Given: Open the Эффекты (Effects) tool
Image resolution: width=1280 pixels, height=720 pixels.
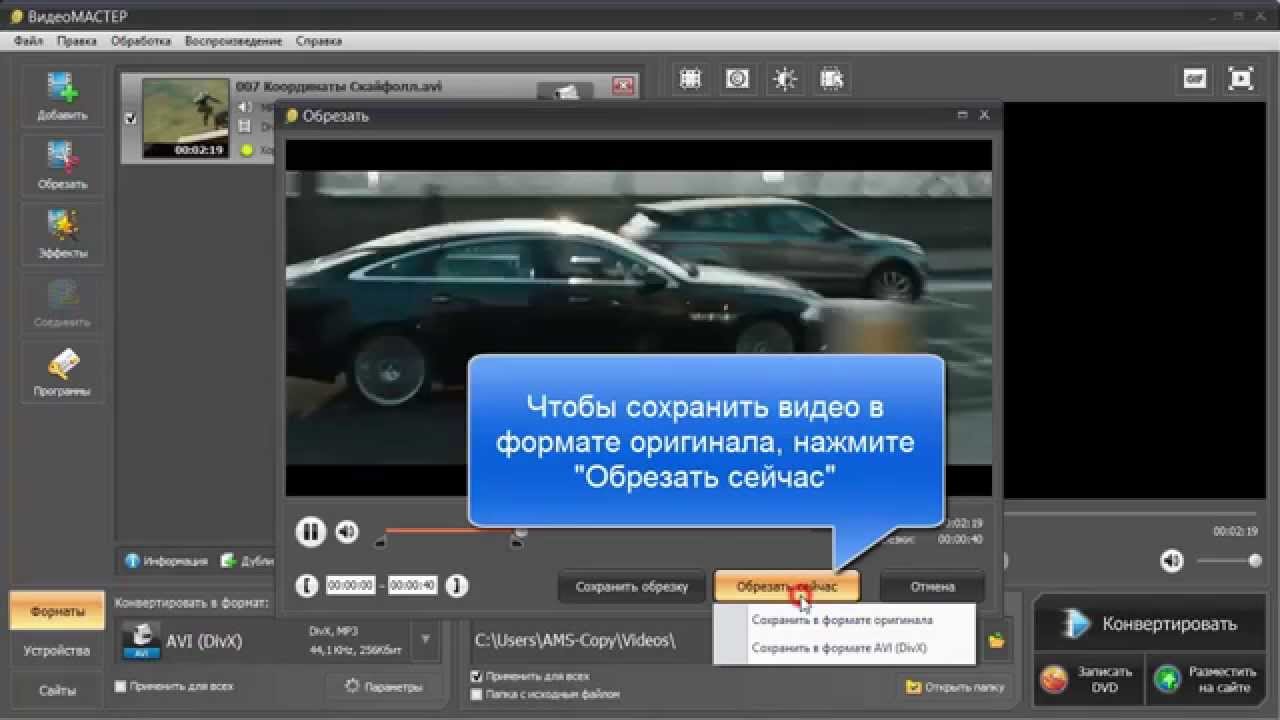Looking at the screenshot, I should [63, 234].
